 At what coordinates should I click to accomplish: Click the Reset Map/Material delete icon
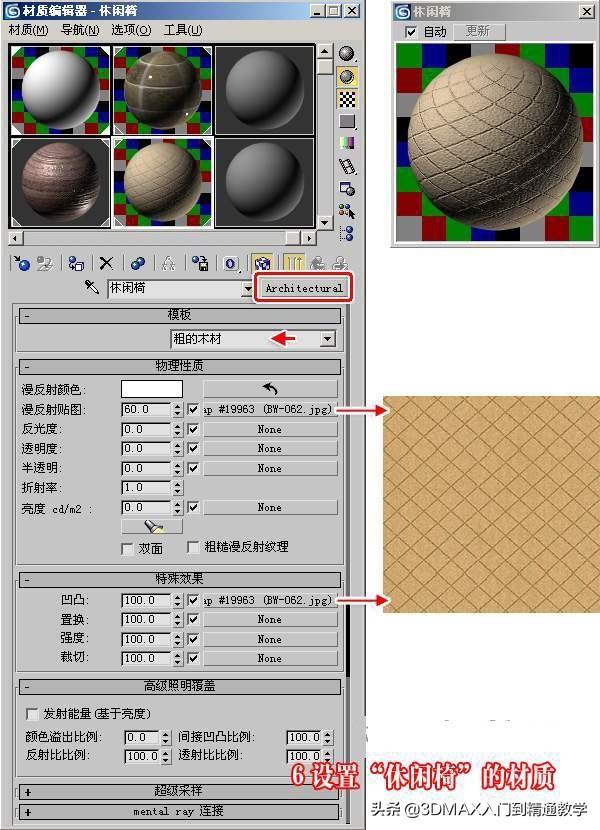click(105, 263)
